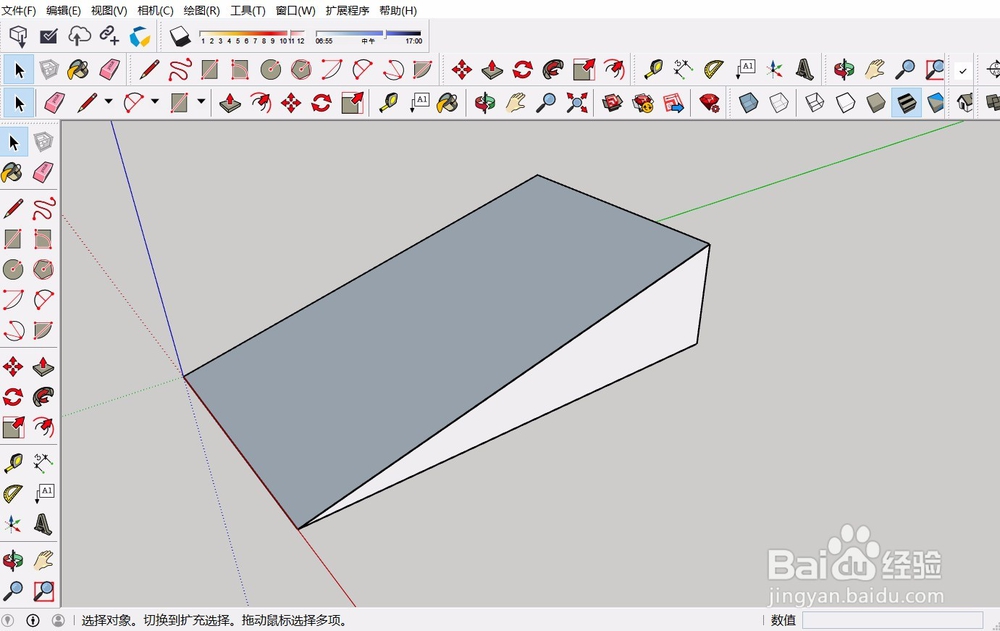Click the 数值 label in status bar
The height and width of the screenshot is (631, 1000).
[x=783, y=620]
